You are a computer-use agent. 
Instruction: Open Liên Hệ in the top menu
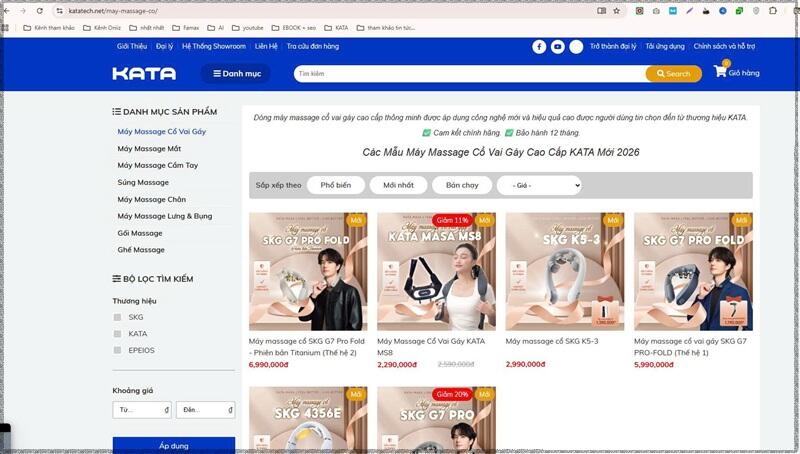click(266, 46)
